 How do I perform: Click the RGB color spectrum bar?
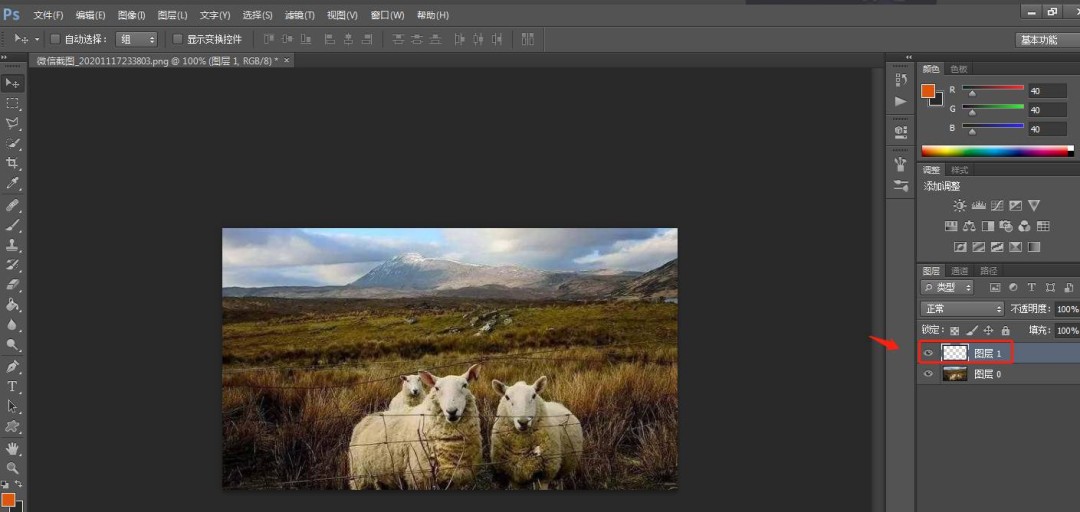[x=995, y=151]
